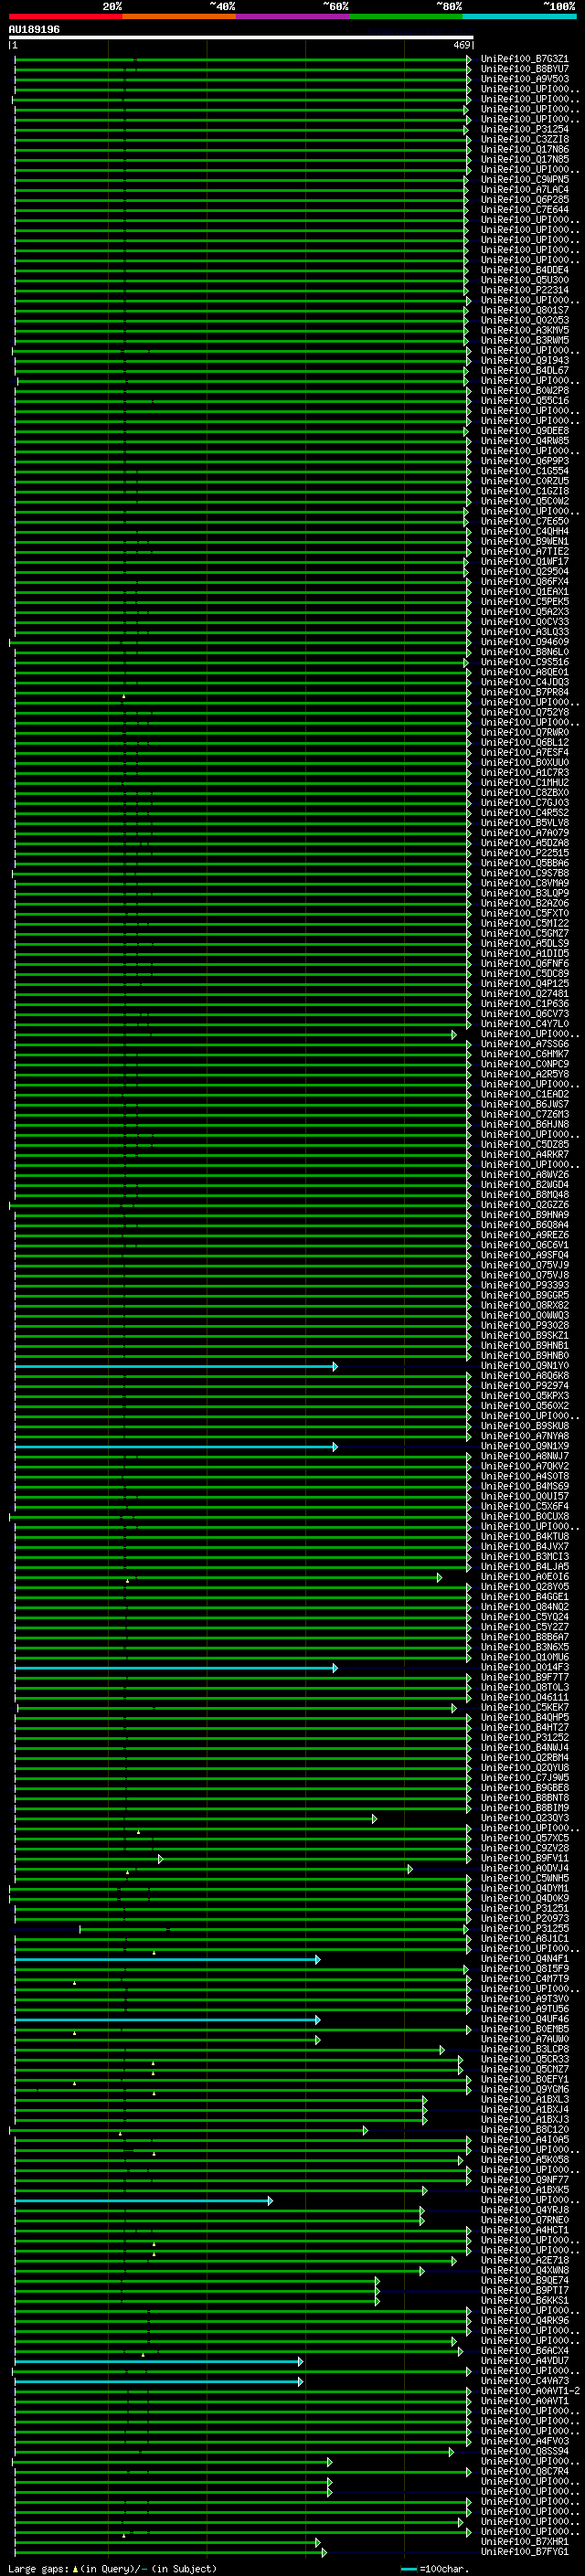
Task: Select the UniRef100_P93393 label
Action: 525,1285
